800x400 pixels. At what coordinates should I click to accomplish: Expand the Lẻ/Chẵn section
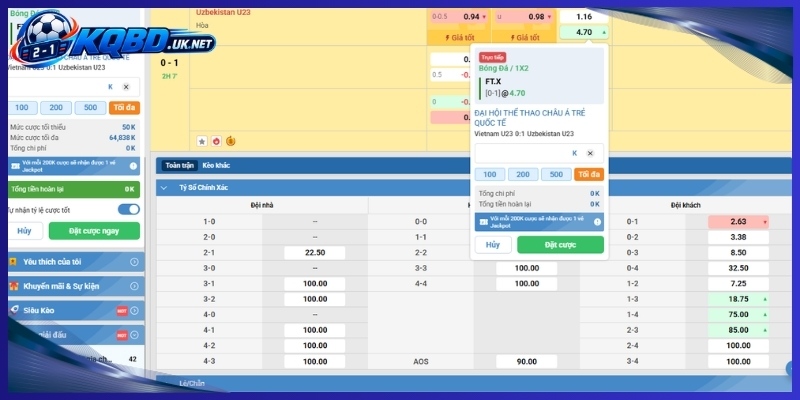pos(192,383)
